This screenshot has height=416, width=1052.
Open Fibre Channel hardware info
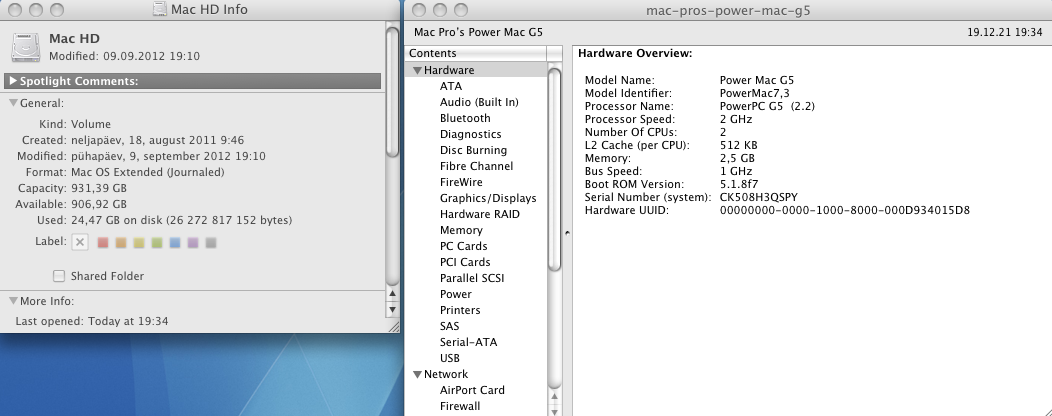tap(476, 166)
